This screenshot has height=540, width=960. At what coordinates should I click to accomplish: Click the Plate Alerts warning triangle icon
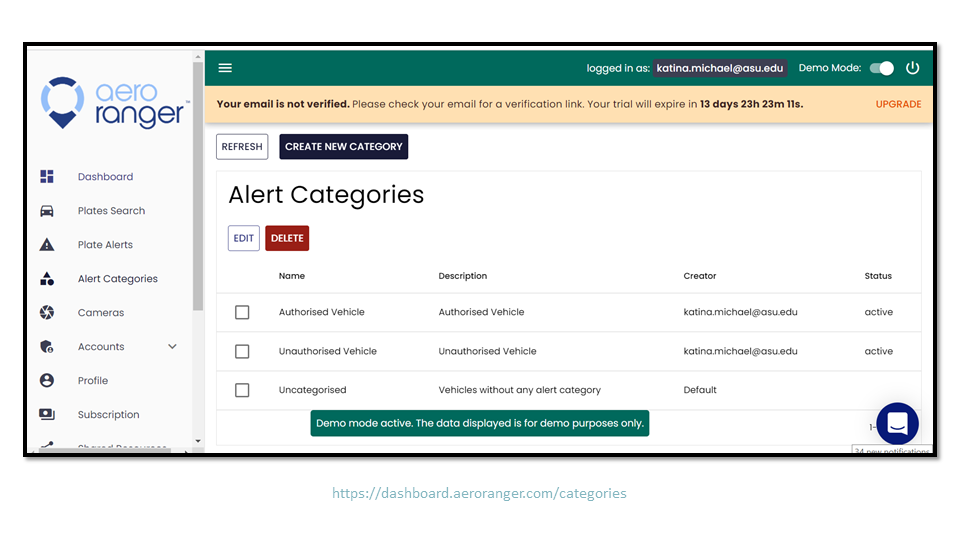(x=47, y=245)
